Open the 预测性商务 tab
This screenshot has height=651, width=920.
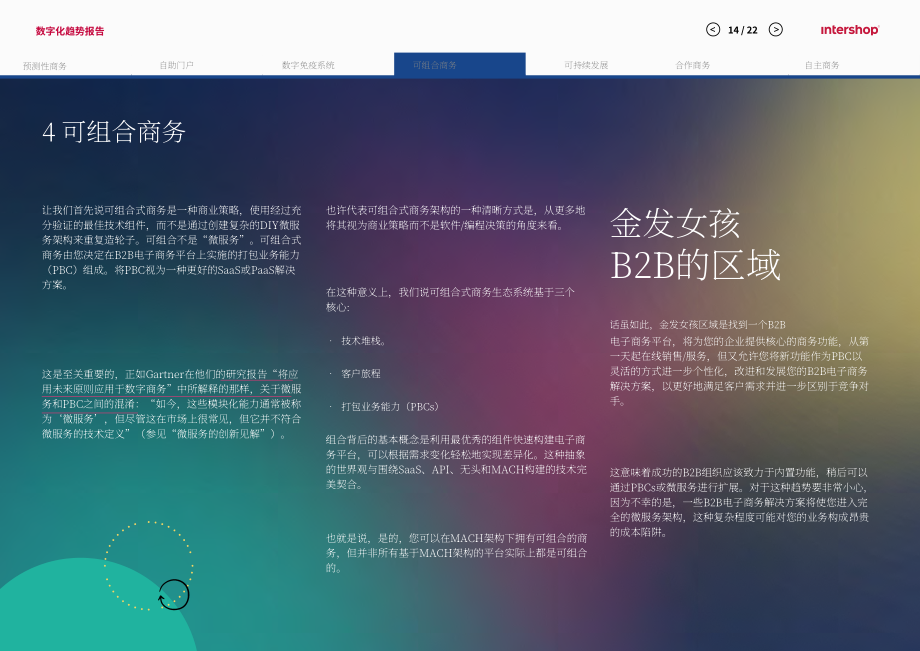(45, 66)
